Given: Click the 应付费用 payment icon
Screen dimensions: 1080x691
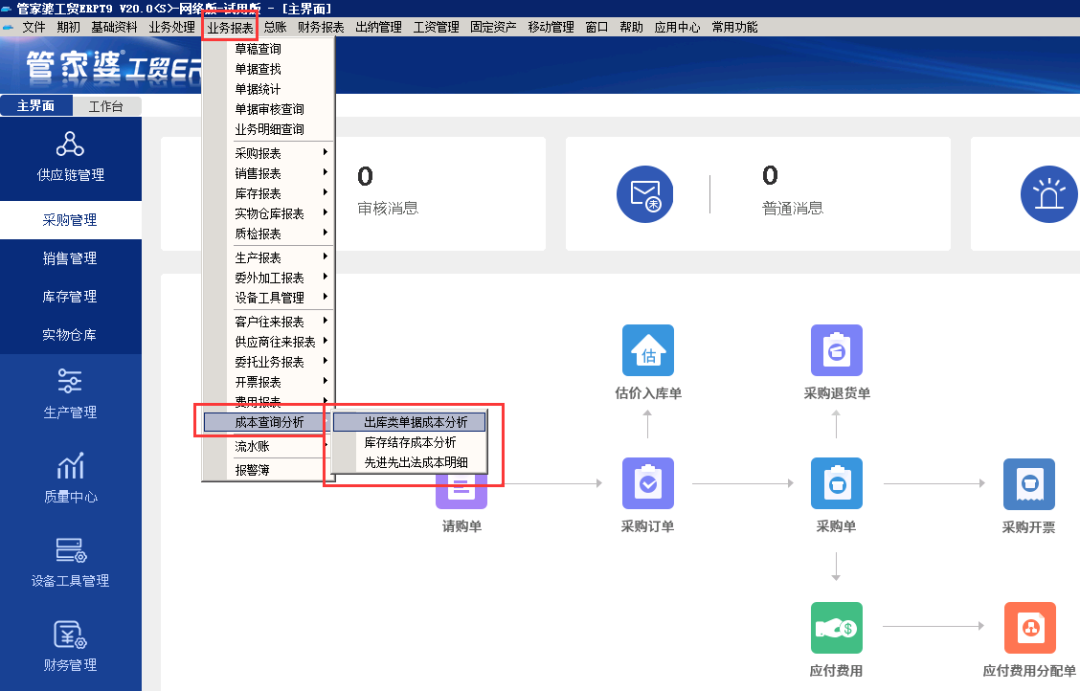Looking at the screenshot, I should [x=836, y=627].
